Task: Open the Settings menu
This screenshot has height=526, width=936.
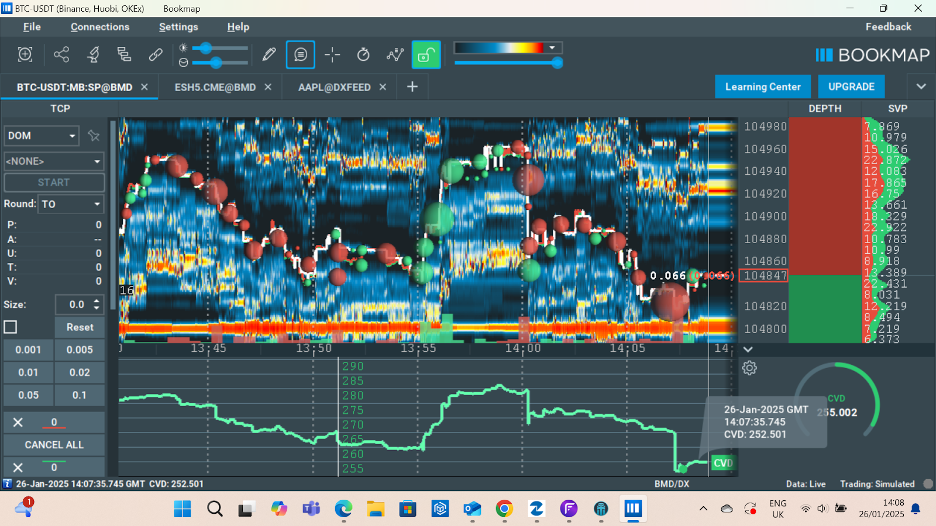Action: pyautogui.click(x=178, y=27)
